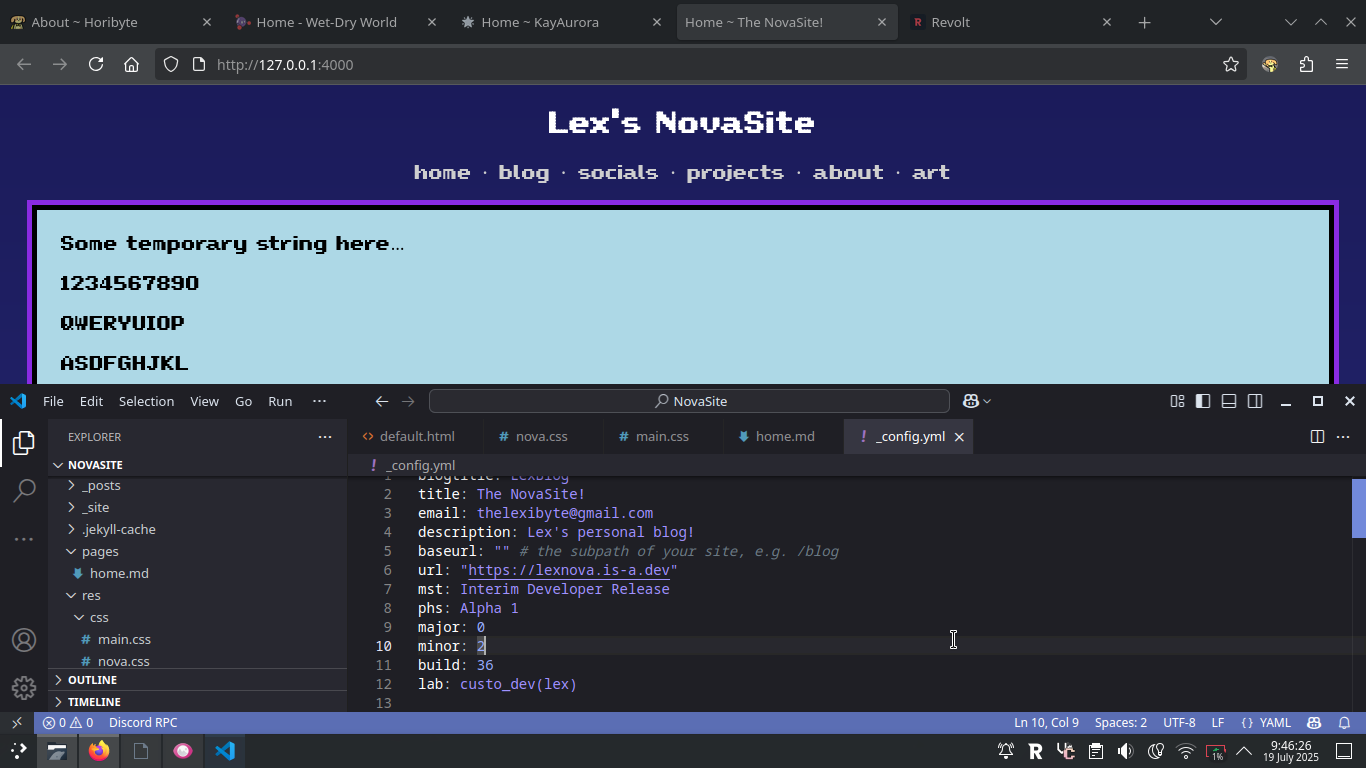Toggle the bottom Panel visibility
The height and width of the screenshot is (768, 1366).
pos(1228,400)
